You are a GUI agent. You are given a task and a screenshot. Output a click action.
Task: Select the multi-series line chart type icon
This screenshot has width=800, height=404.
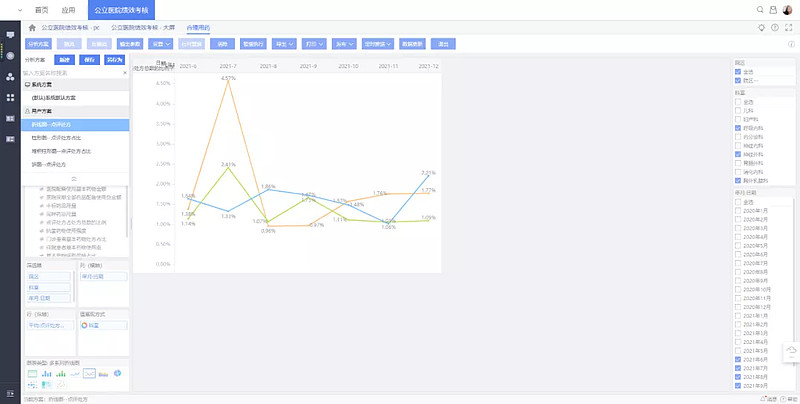89,373
